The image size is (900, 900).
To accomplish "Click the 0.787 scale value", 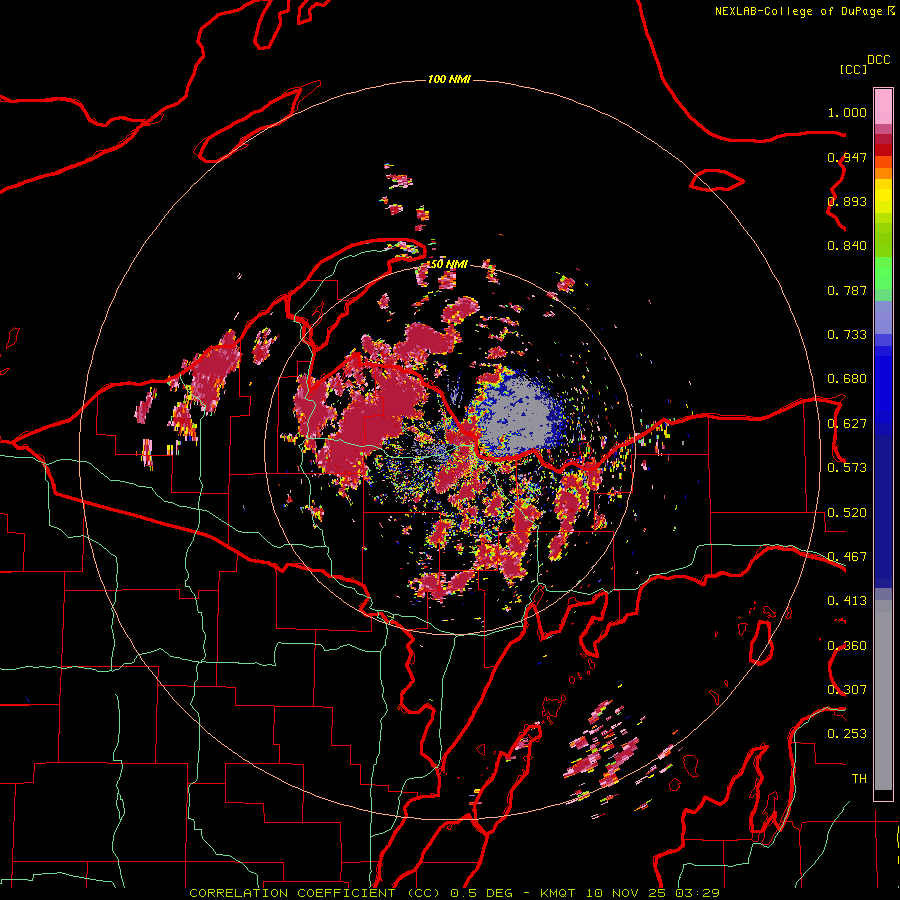I will (x=847, y=290).
